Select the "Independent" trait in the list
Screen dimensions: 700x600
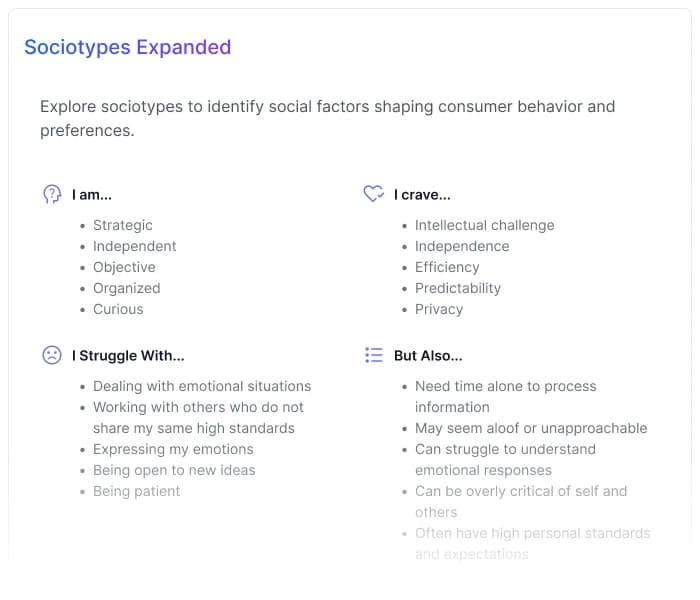[135, 246]
